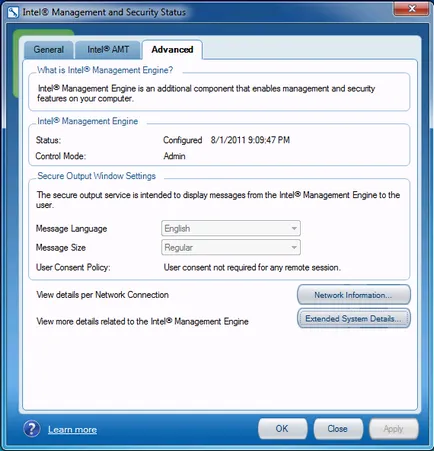Open the Intel AMT tab

108,50
